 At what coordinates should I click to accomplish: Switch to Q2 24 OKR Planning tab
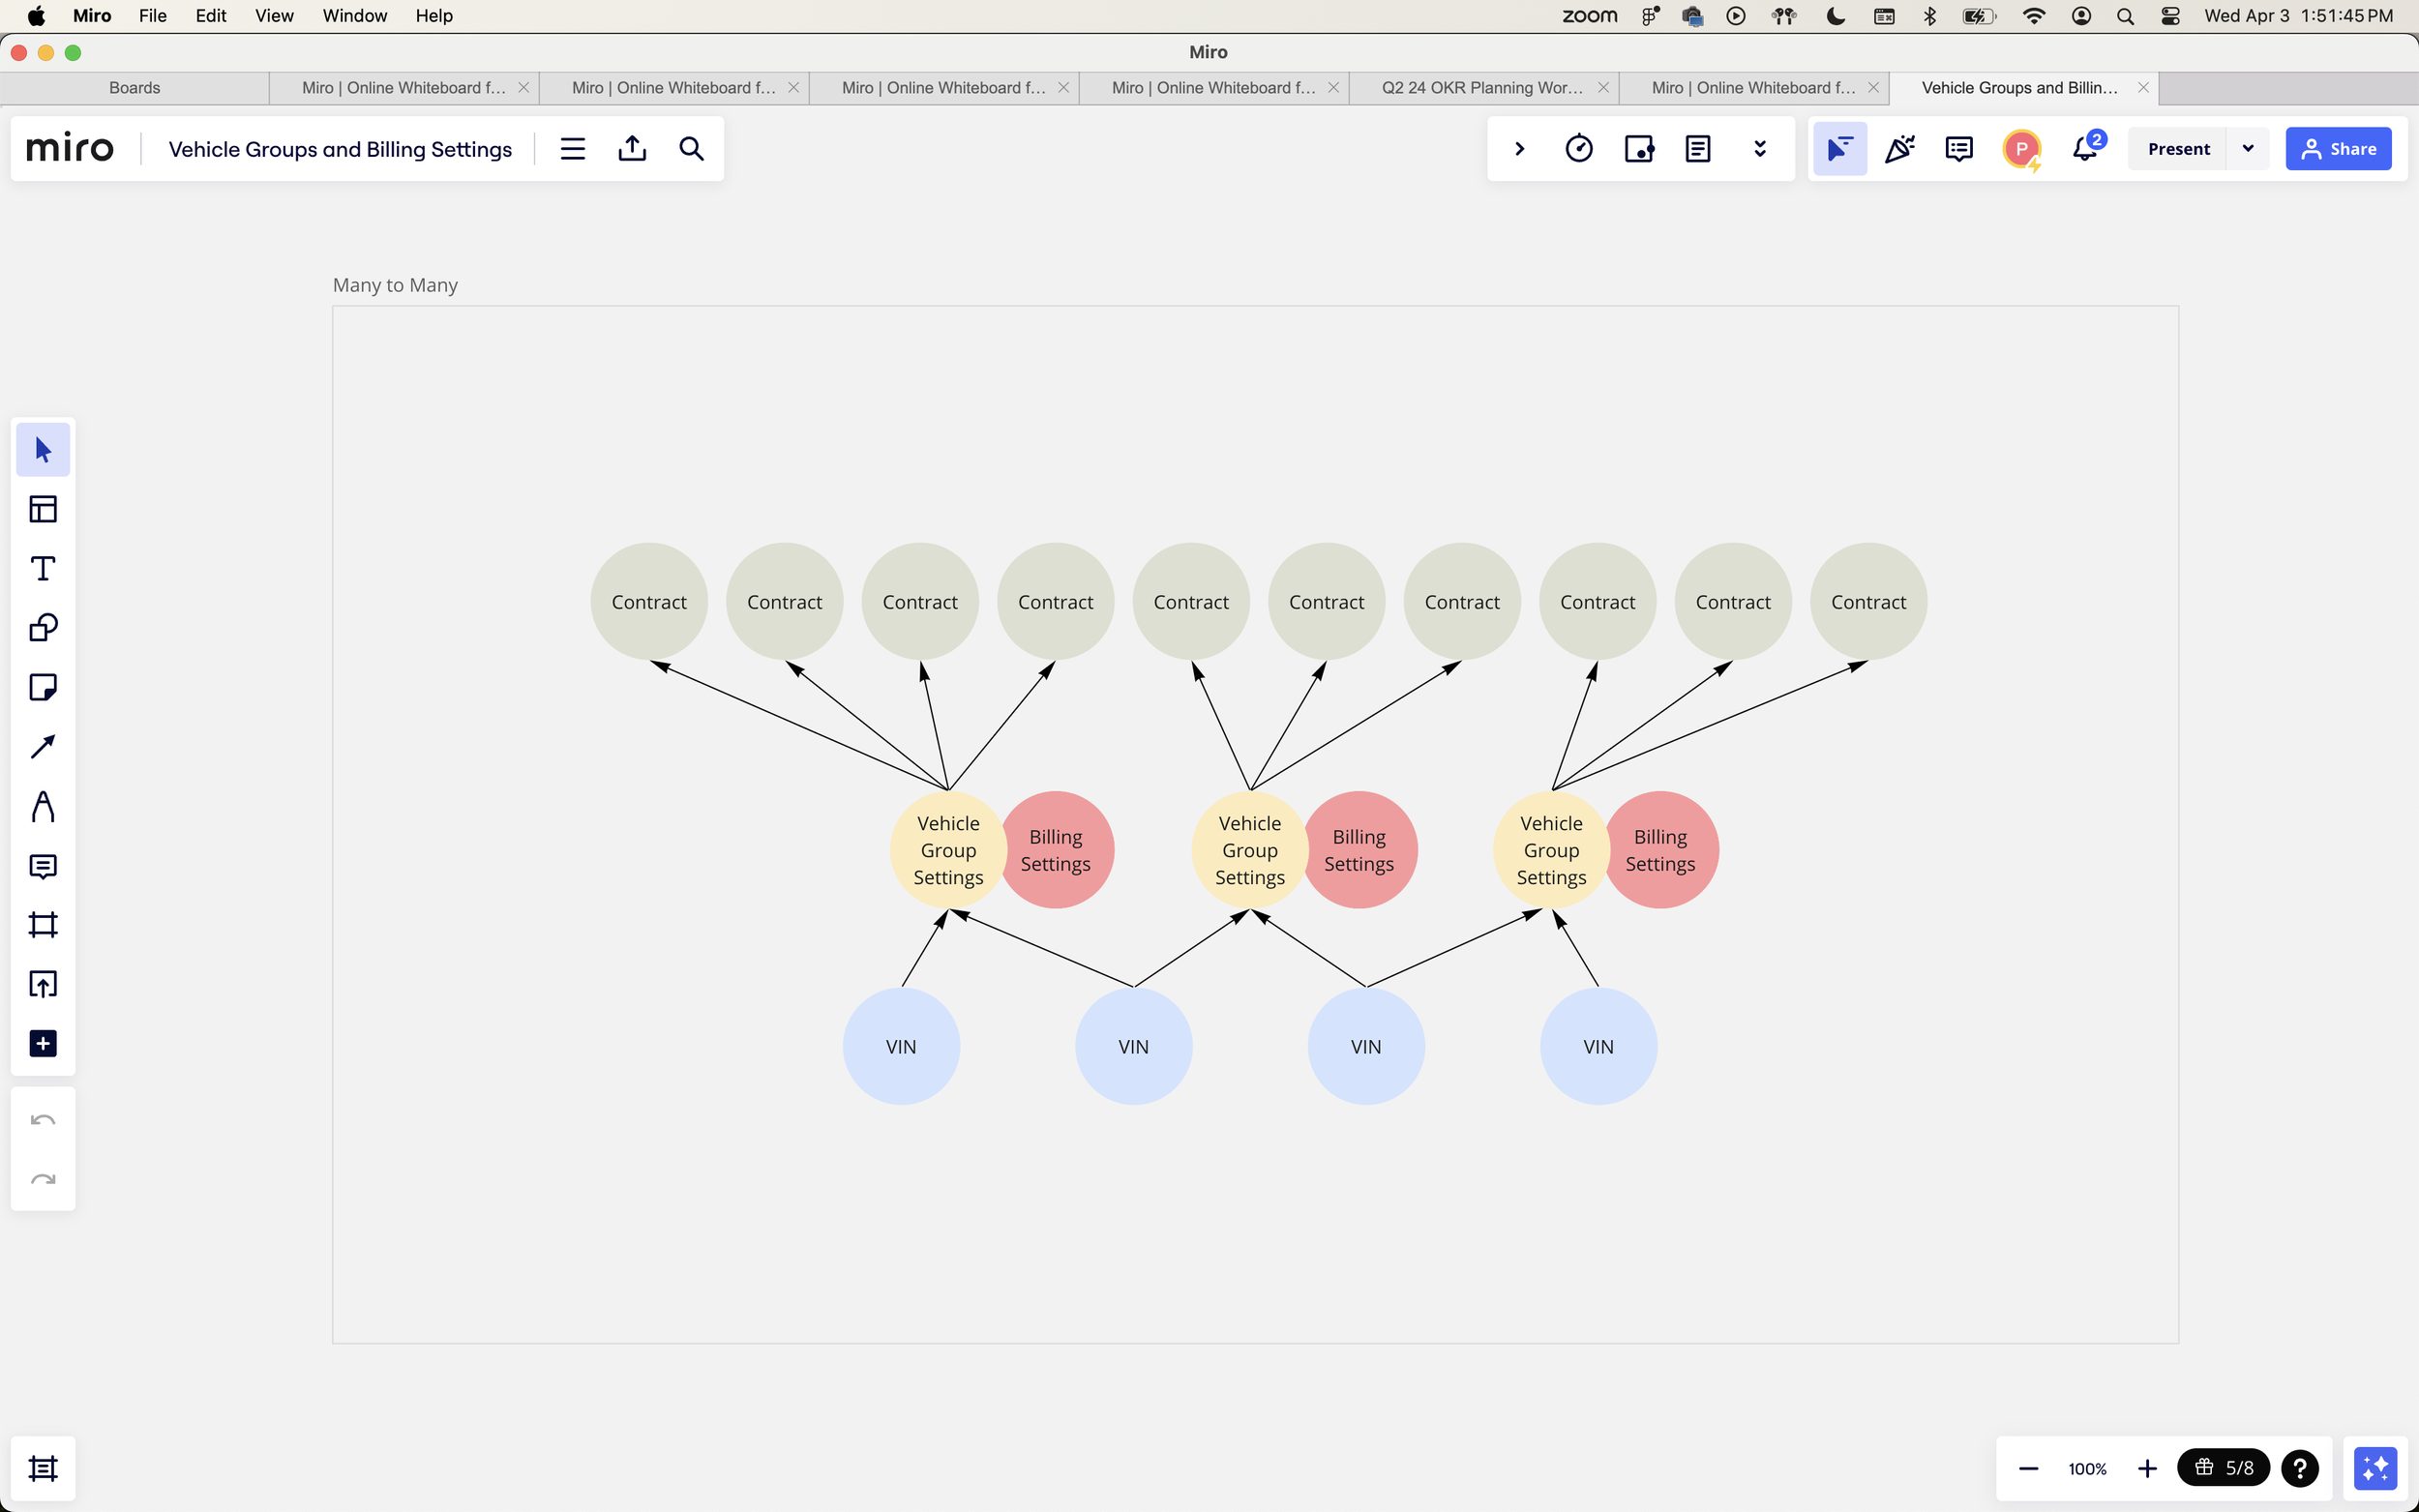1481,88
